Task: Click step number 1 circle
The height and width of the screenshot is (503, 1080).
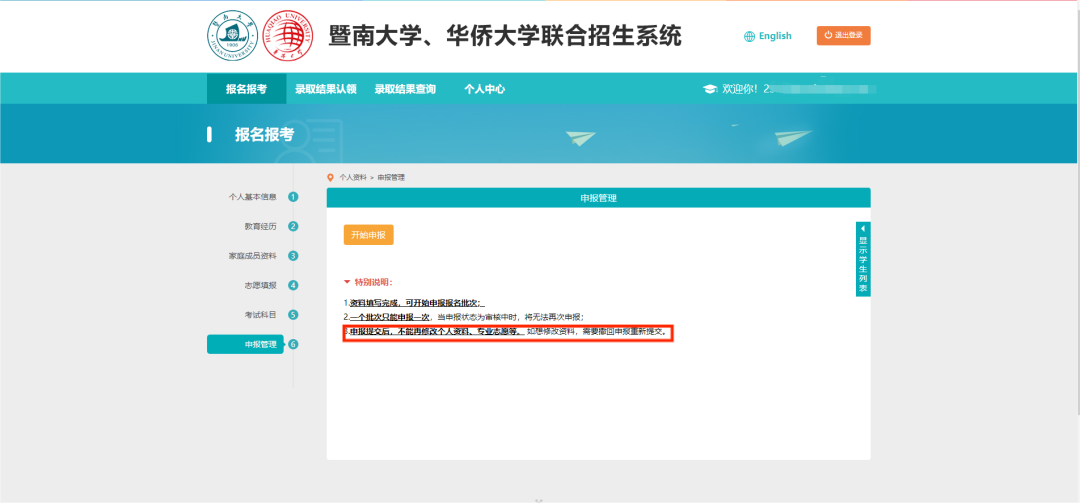Action: click(x=293, y=197)
